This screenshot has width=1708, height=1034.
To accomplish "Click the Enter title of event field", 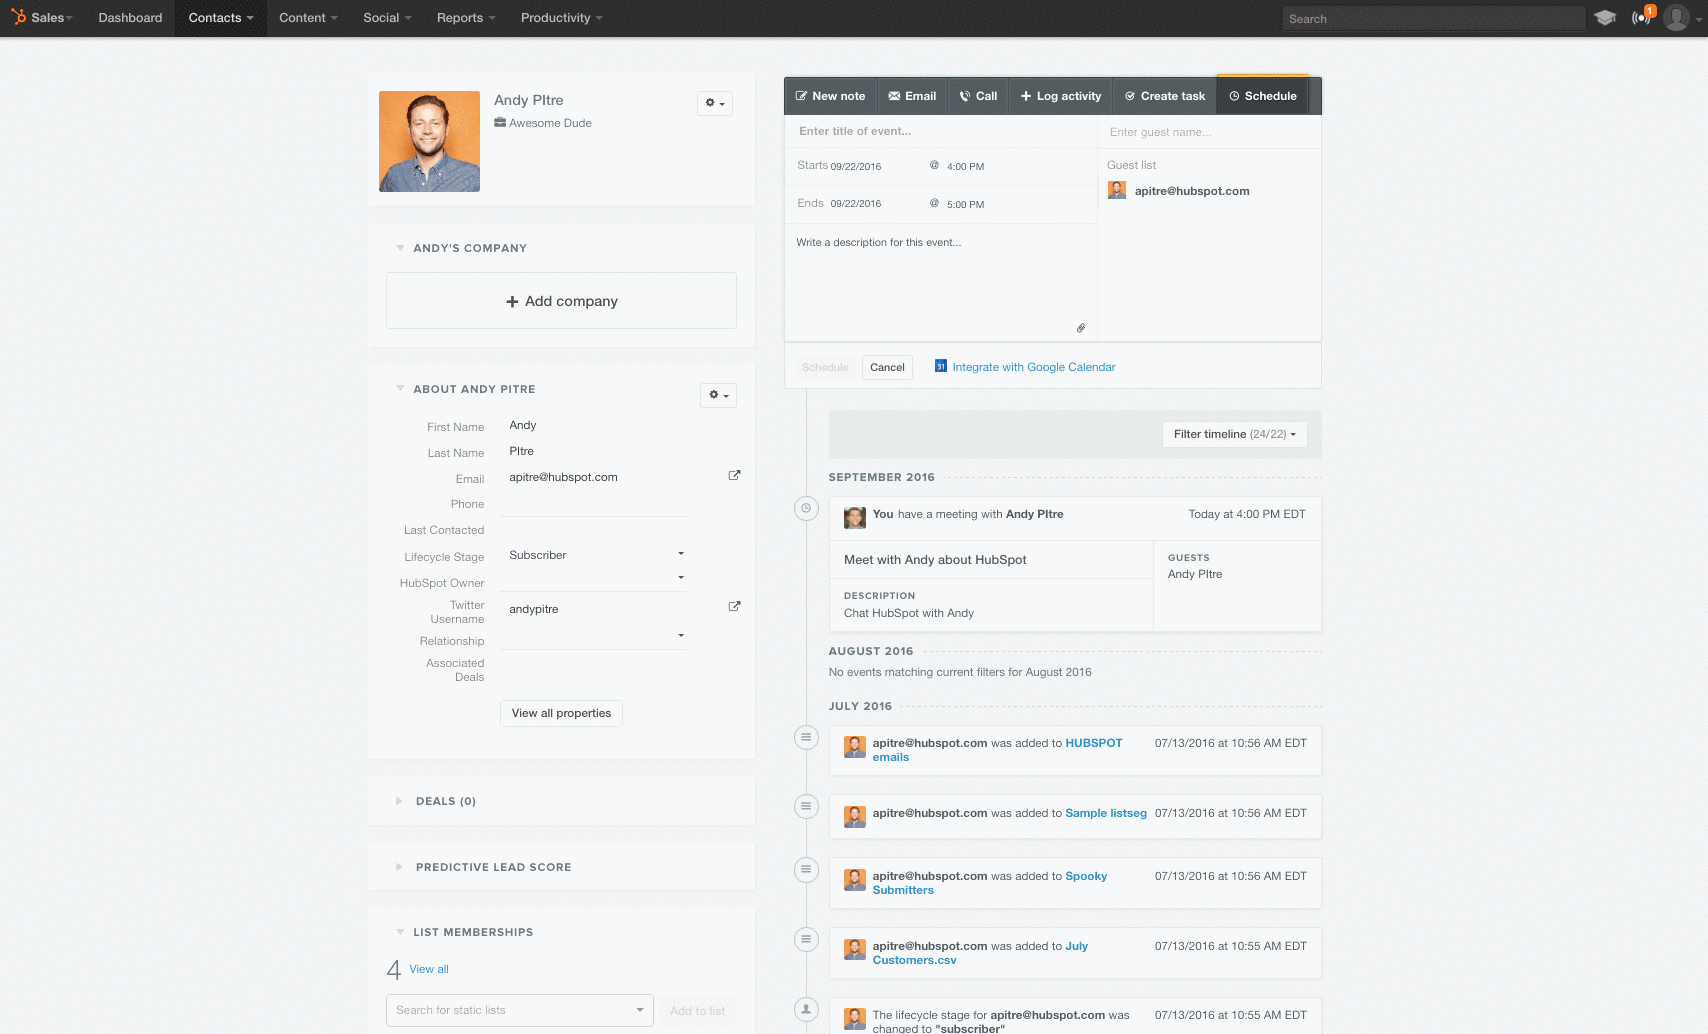I will pos(940,131).
